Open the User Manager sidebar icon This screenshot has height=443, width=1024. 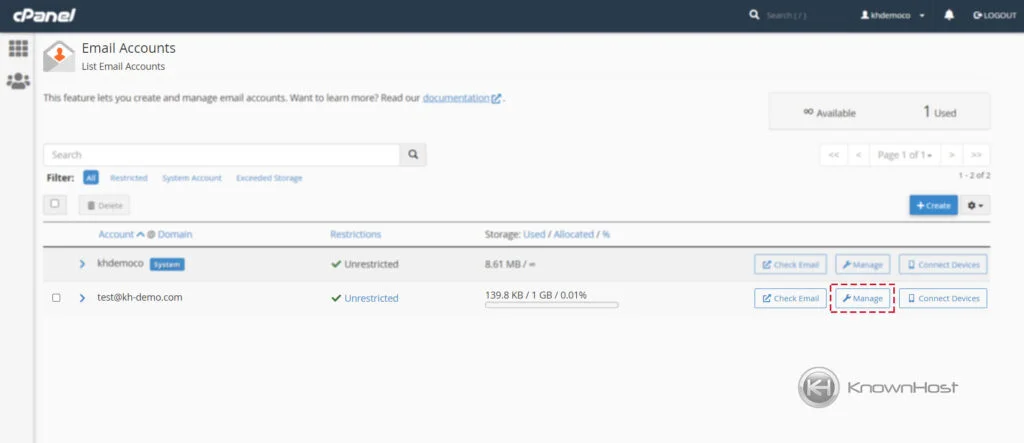point(18,81)
